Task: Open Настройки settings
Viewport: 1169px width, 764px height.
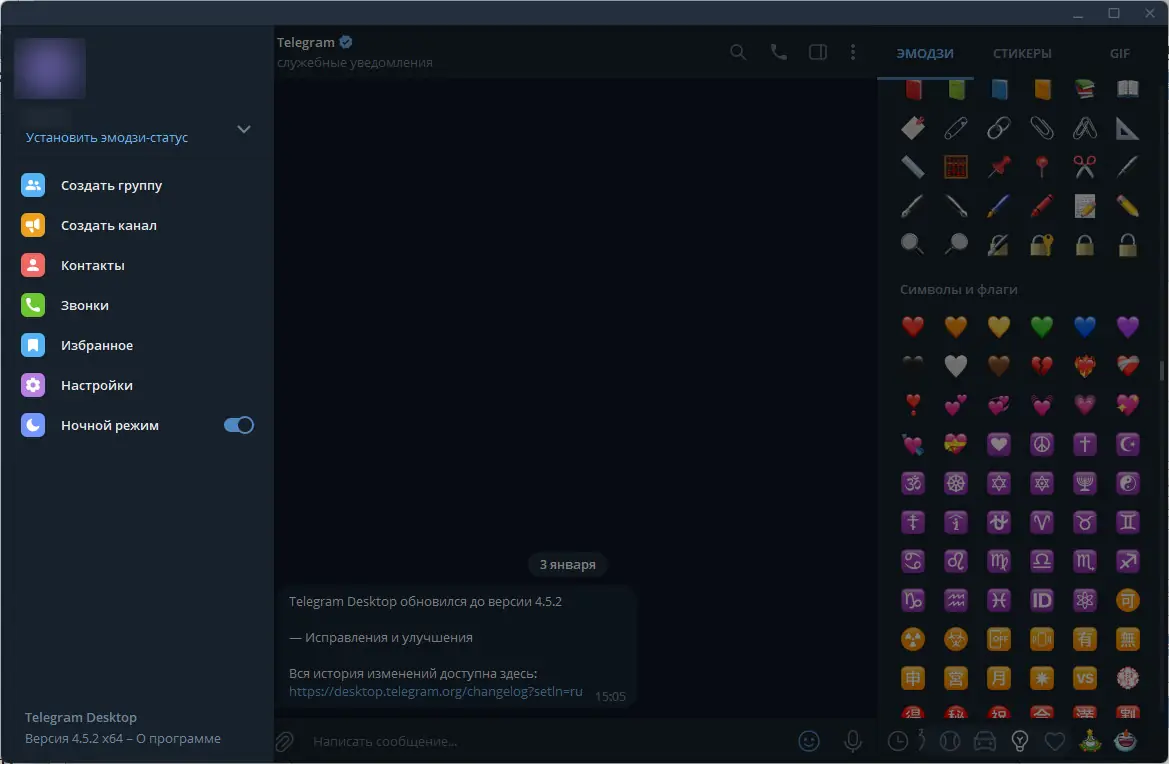Action: (x=137, y=385)
